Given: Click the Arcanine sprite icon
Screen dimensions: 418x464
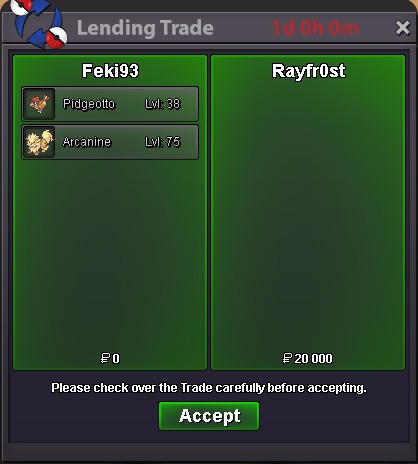Looking at the screenshot, I should click(x=39, y=142).
